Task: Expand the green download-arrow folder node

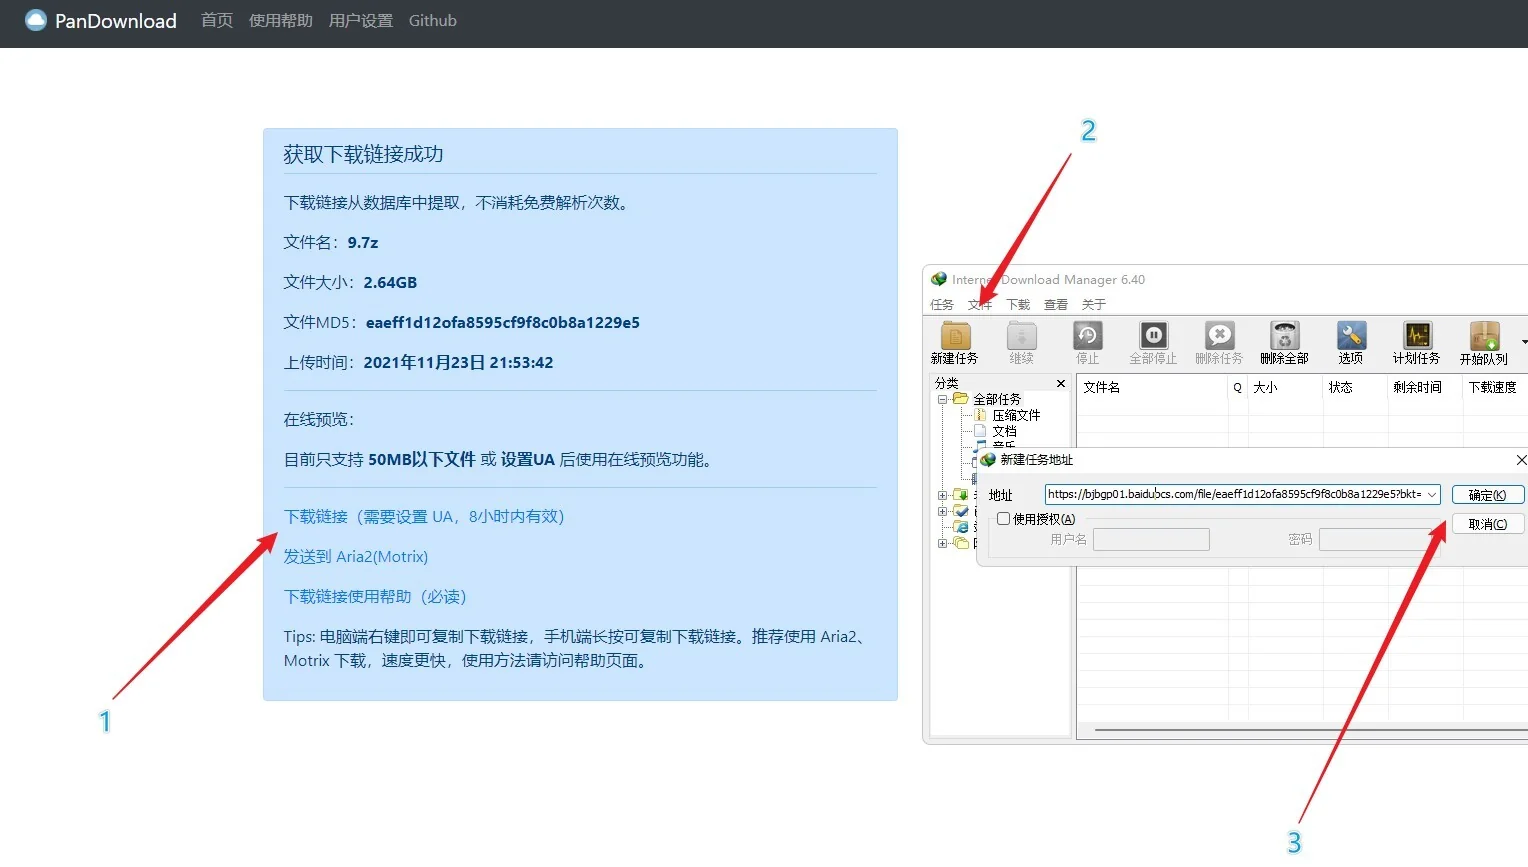Action: (x=942, y=495)
